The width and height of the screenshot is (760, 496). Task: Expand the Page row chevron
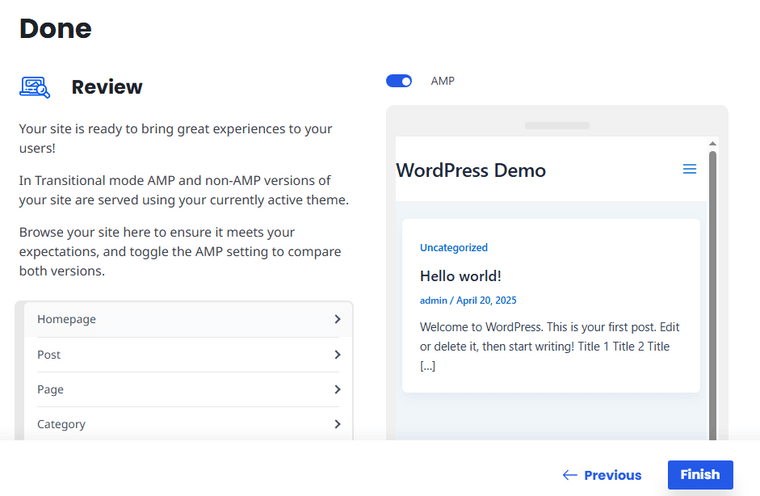pos(337,389)
